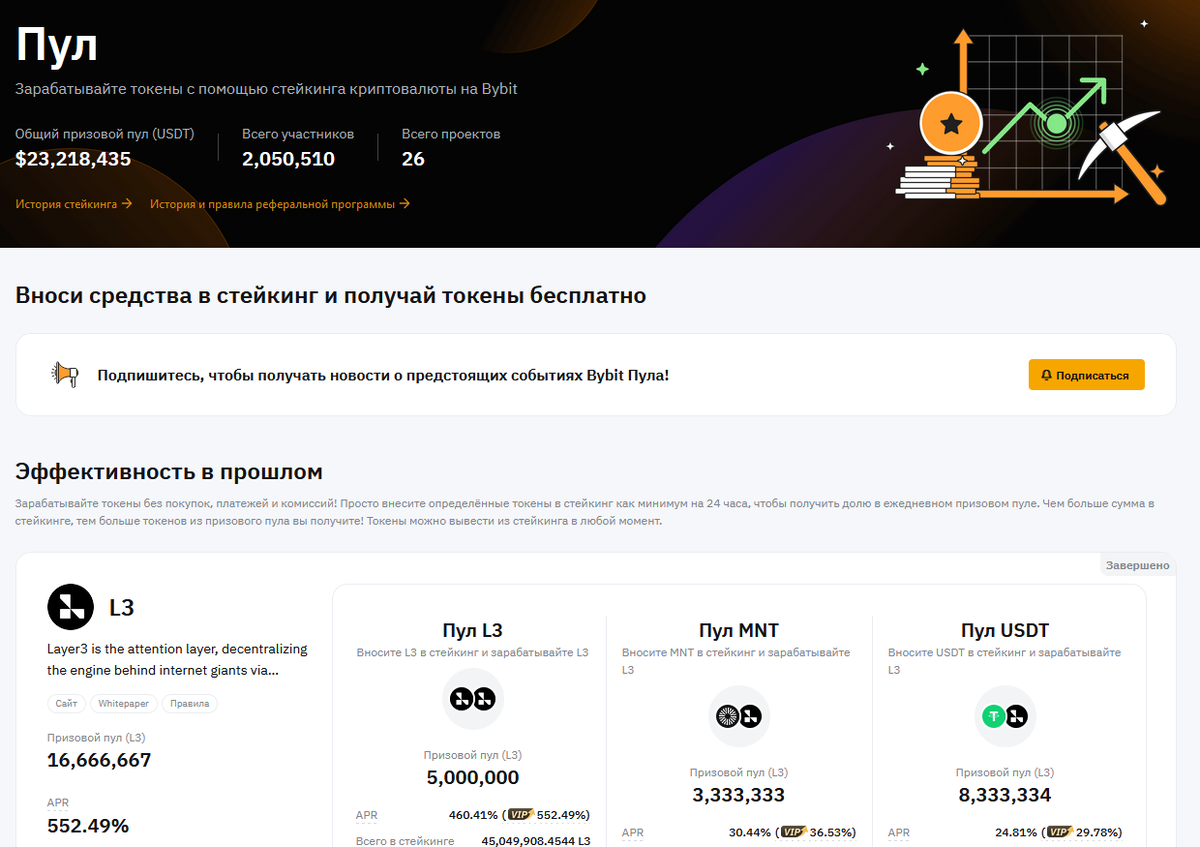Screen dimensions: 1200x847
Task: Click the Пул USDT heading
Action: [x=1005, y=630]
